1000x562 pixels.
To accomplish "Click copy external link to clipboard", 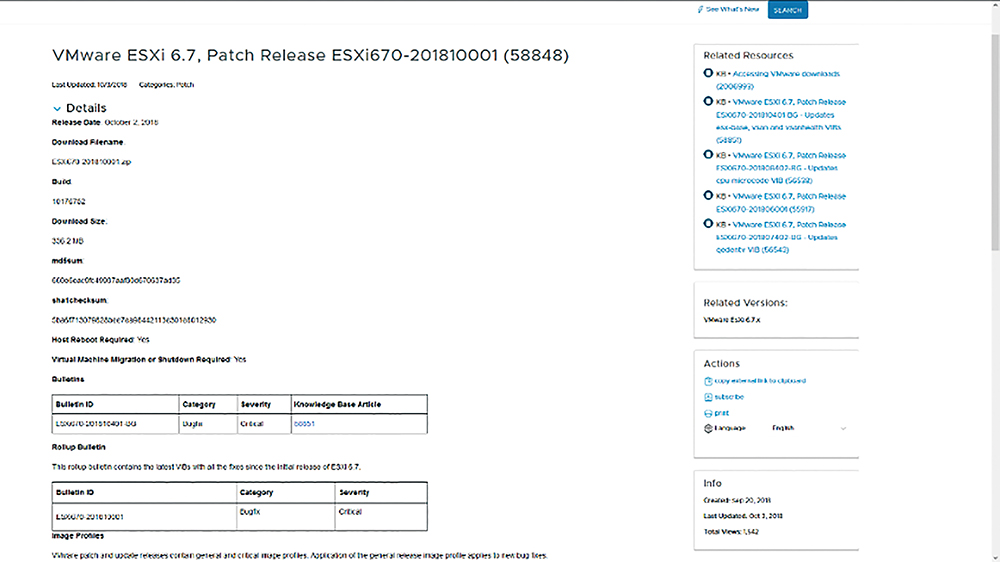I will [760, 381].
